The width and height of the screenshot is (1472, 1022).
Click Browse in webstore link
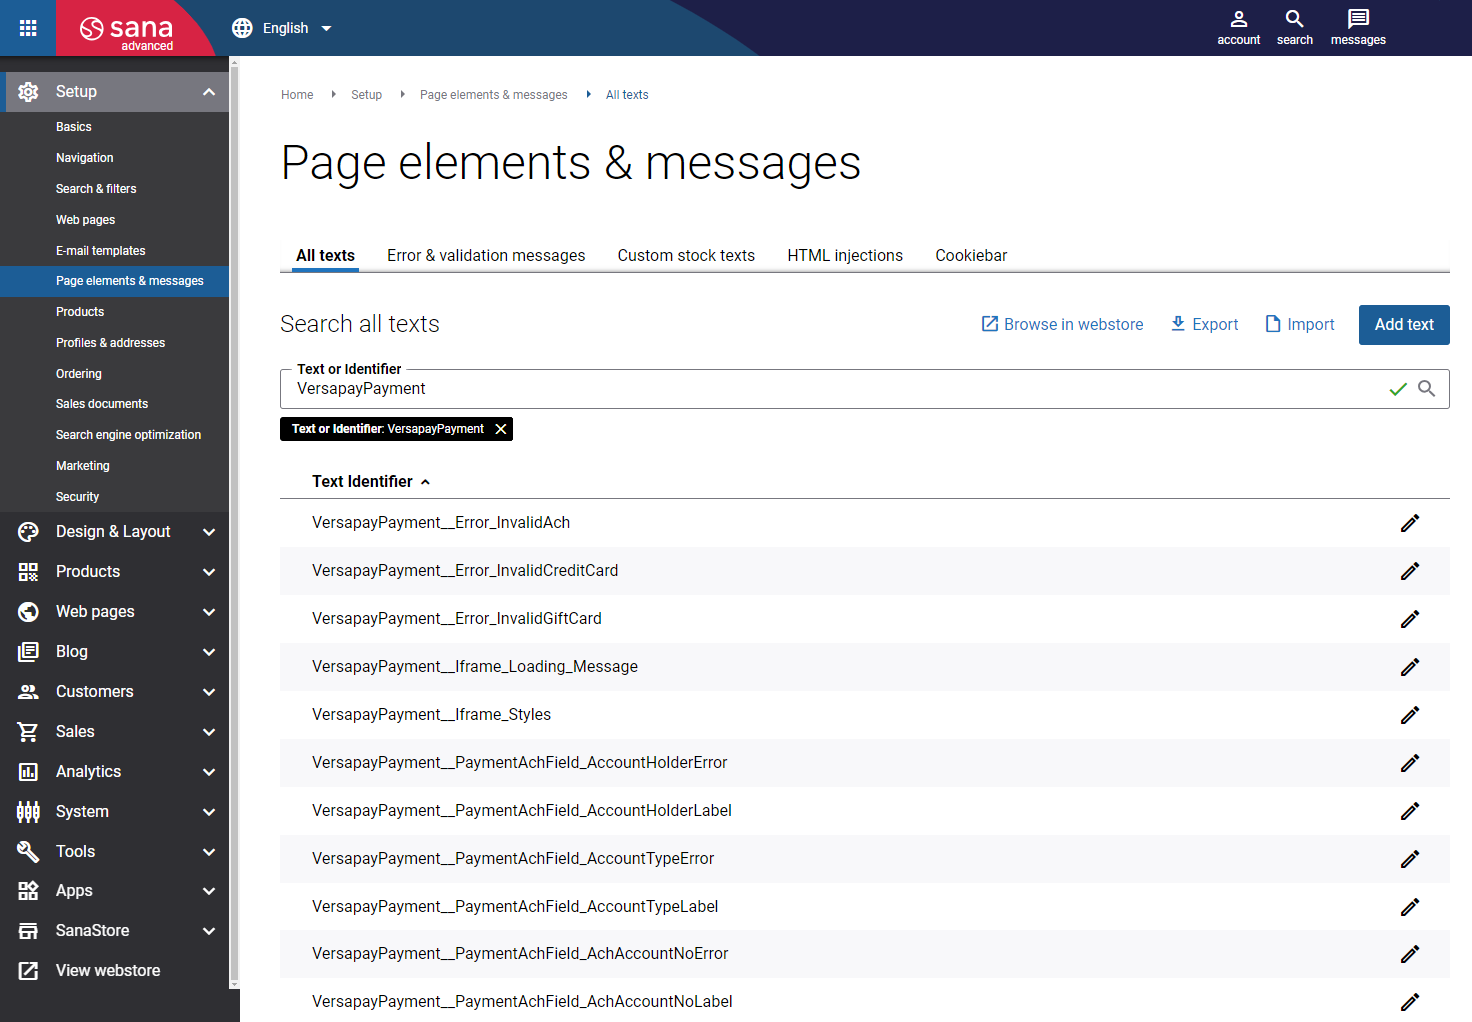1062,324
